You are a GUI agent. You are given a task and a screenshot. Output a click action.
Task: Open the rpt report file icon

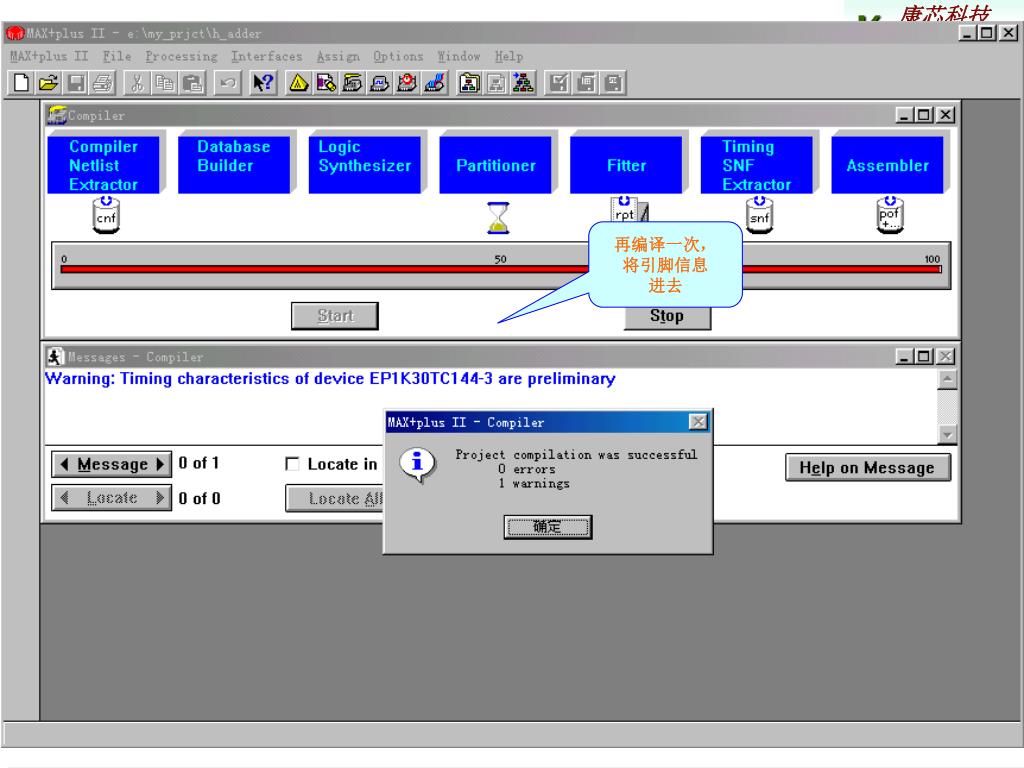(628, 210)
